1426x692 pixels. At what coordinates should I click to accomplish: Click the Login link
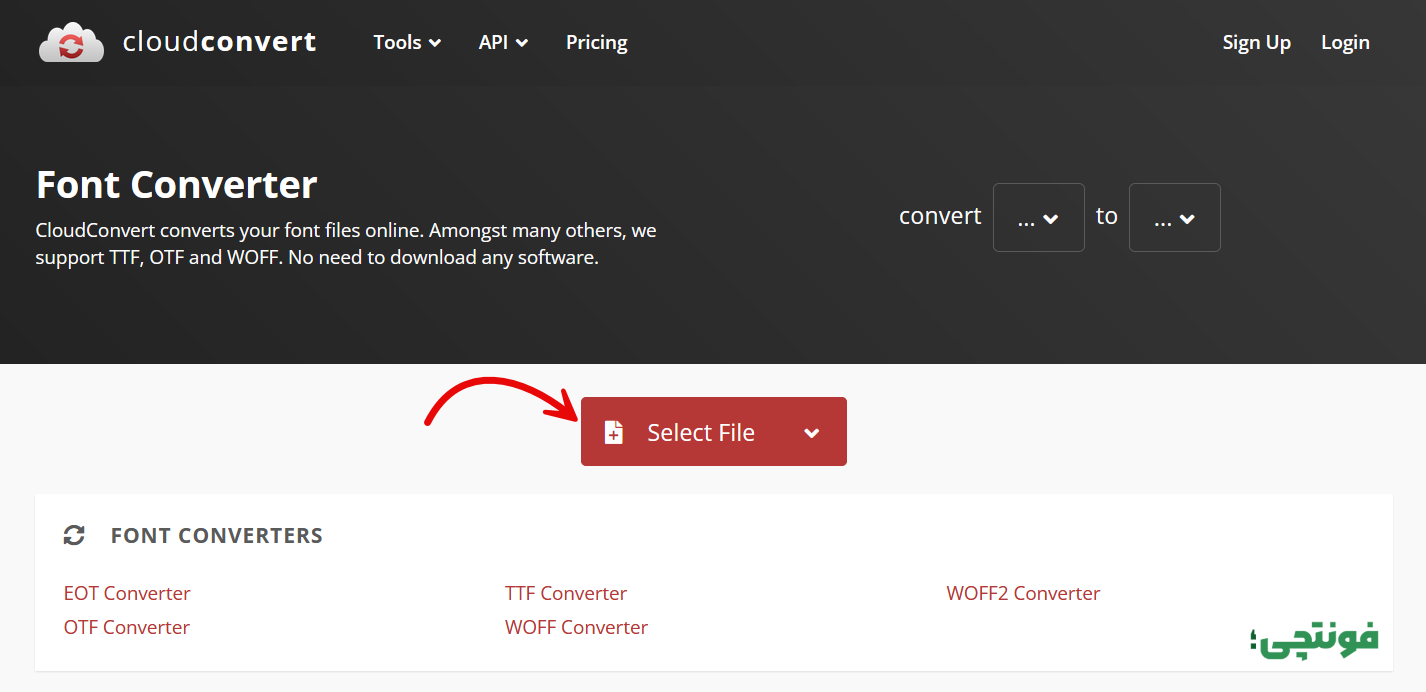[x=1345, y=42]
